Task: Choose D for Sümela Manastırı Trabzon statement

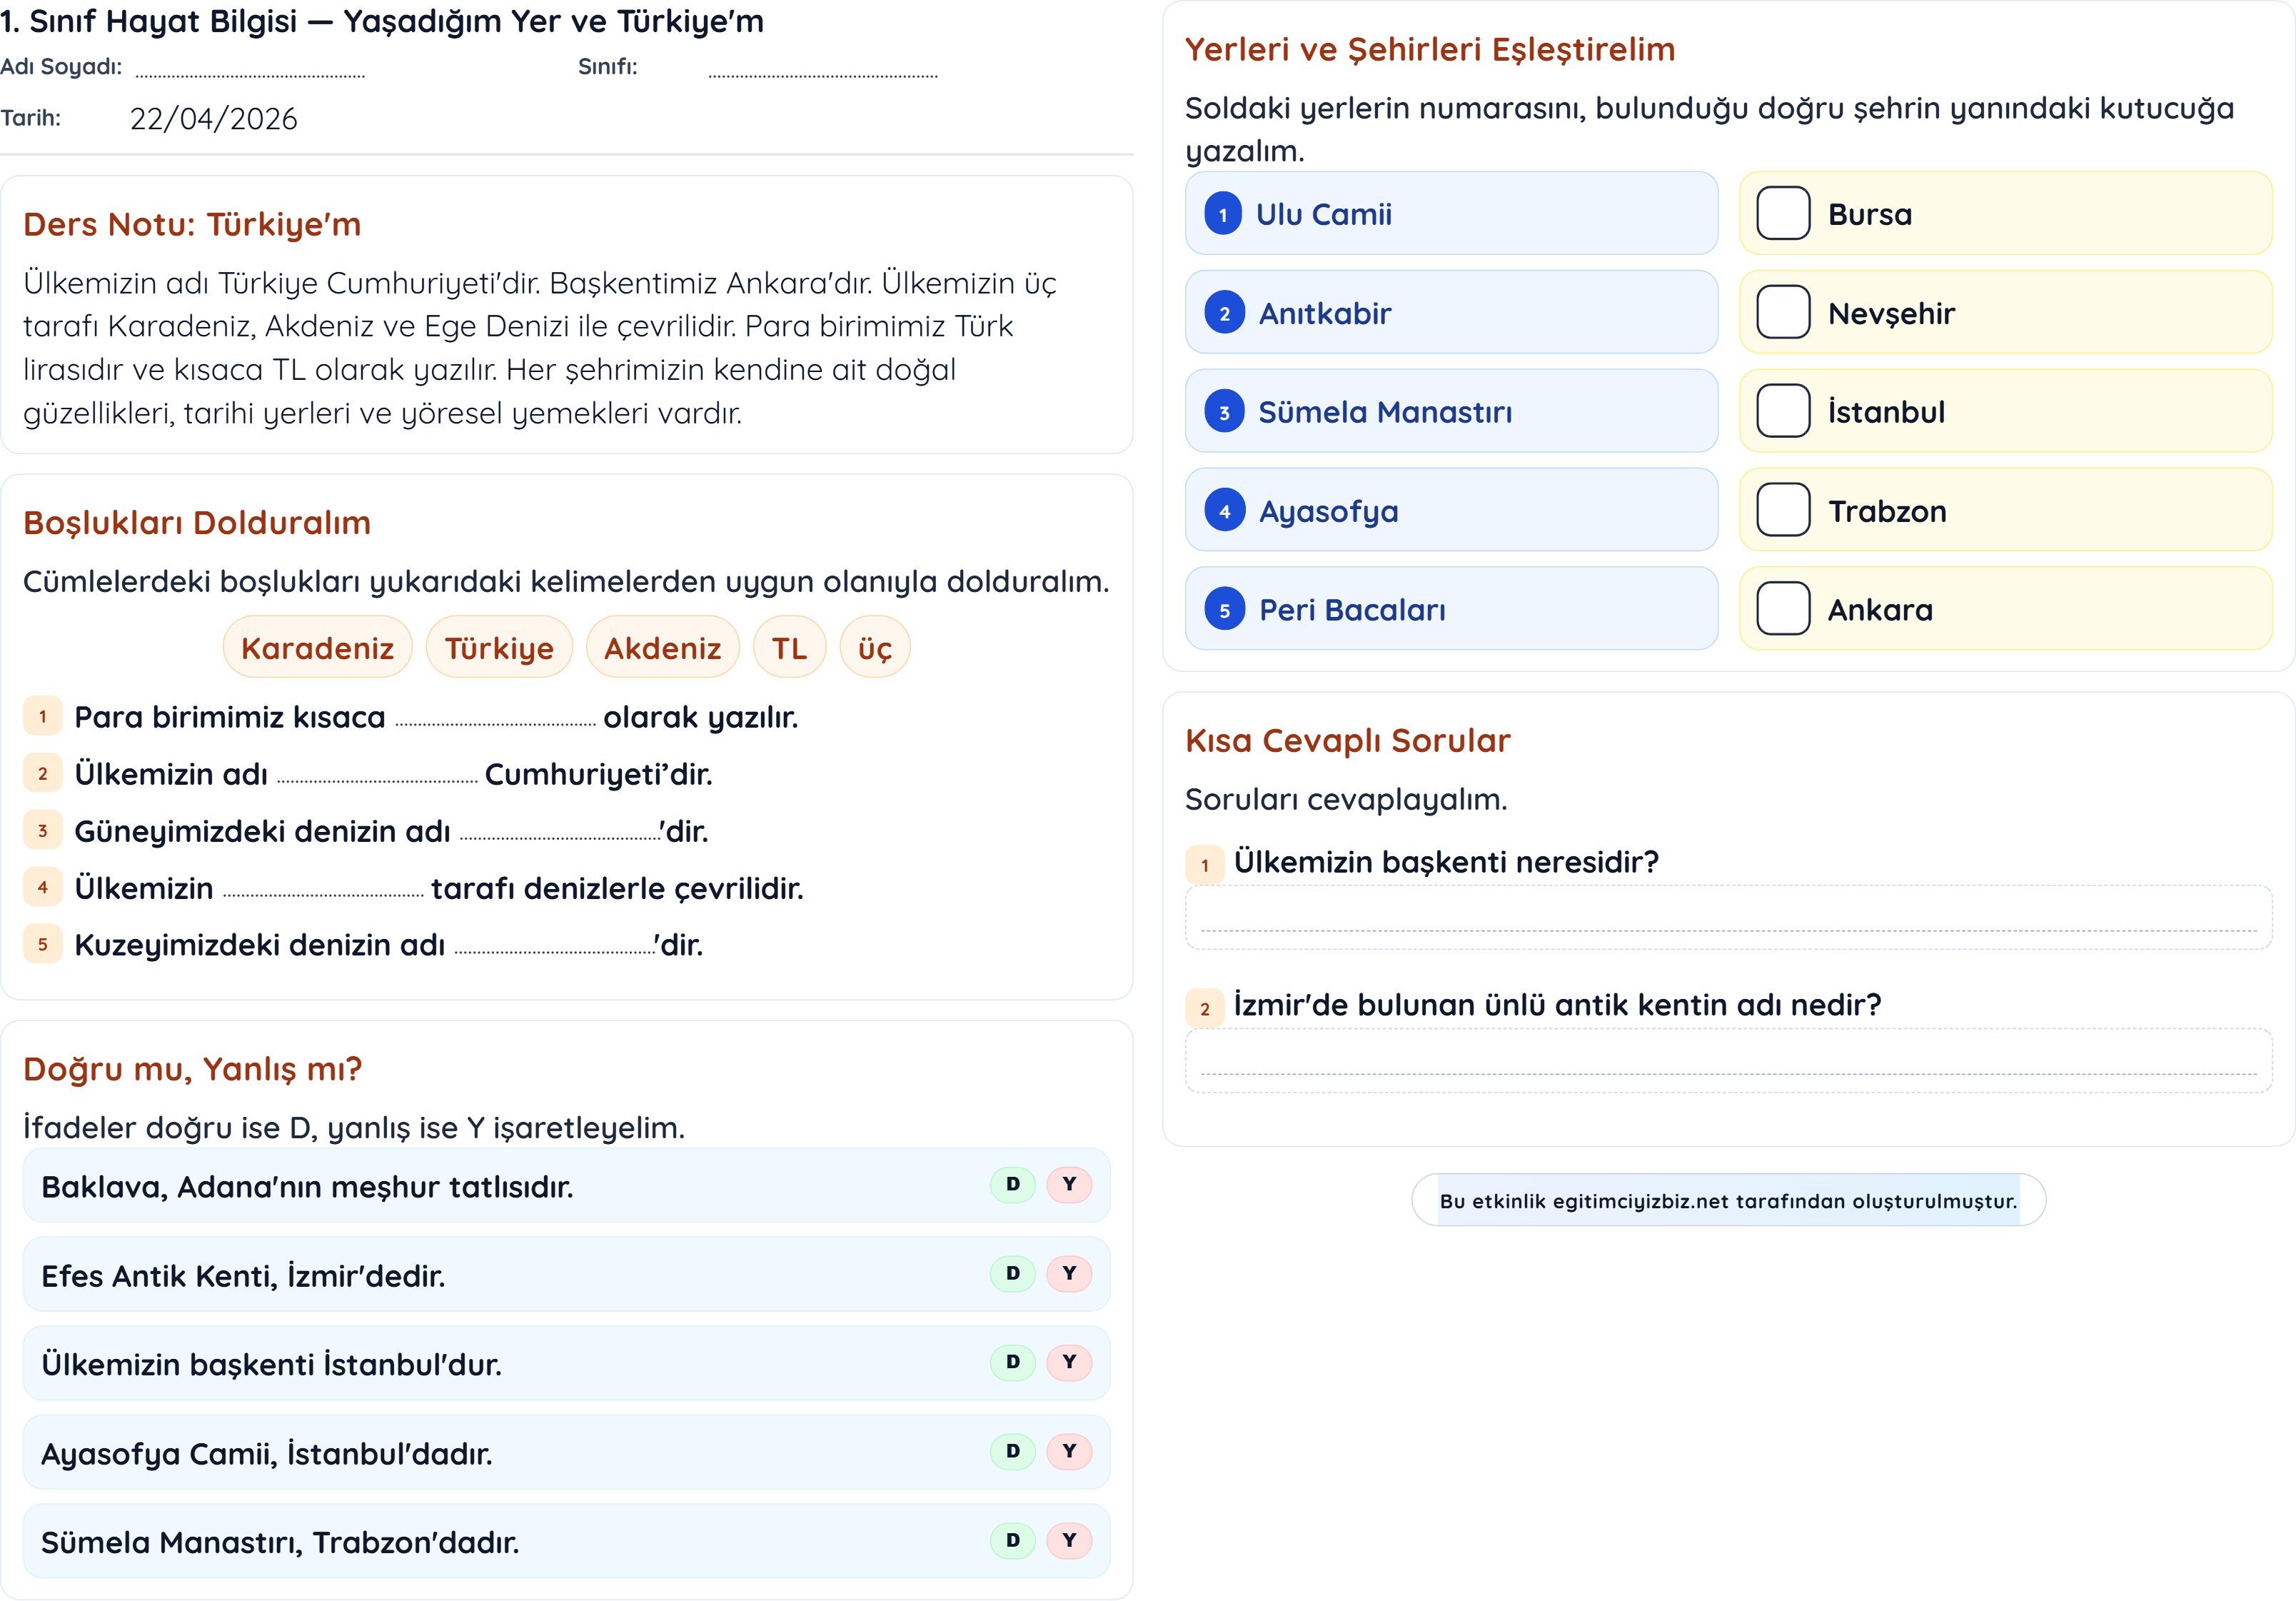Action: (x=1012, y=1540)
